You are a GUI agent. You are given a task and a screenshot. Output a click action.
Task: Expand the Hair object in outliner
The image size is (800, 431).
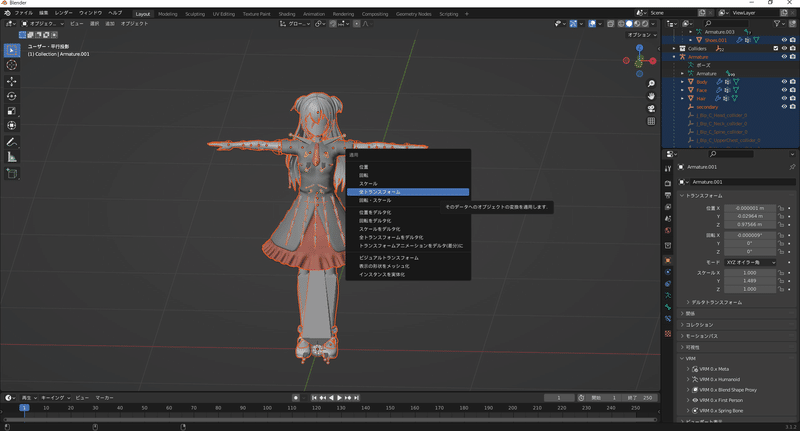point(683,98)
